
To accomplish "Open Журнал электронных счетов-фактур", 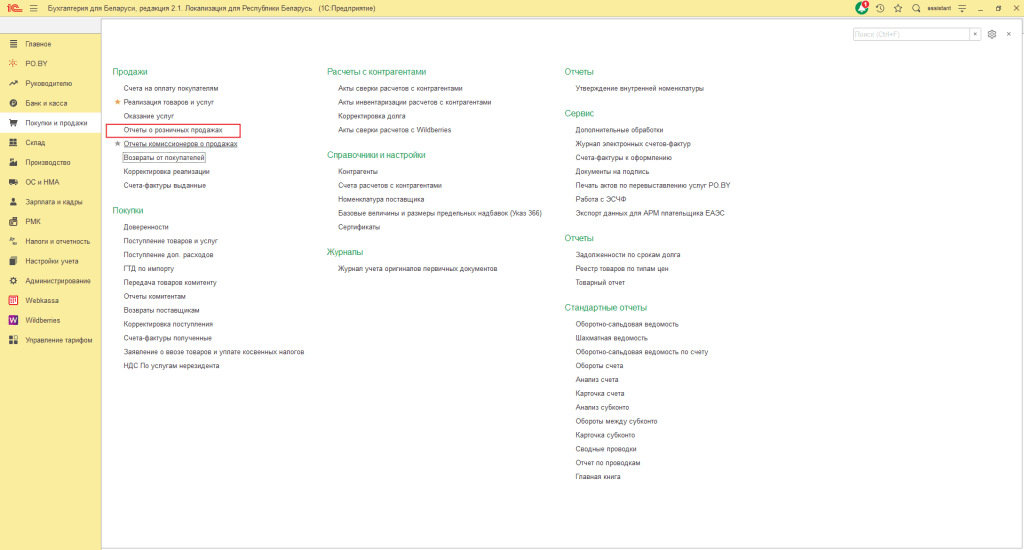I will tap(633, 144).
